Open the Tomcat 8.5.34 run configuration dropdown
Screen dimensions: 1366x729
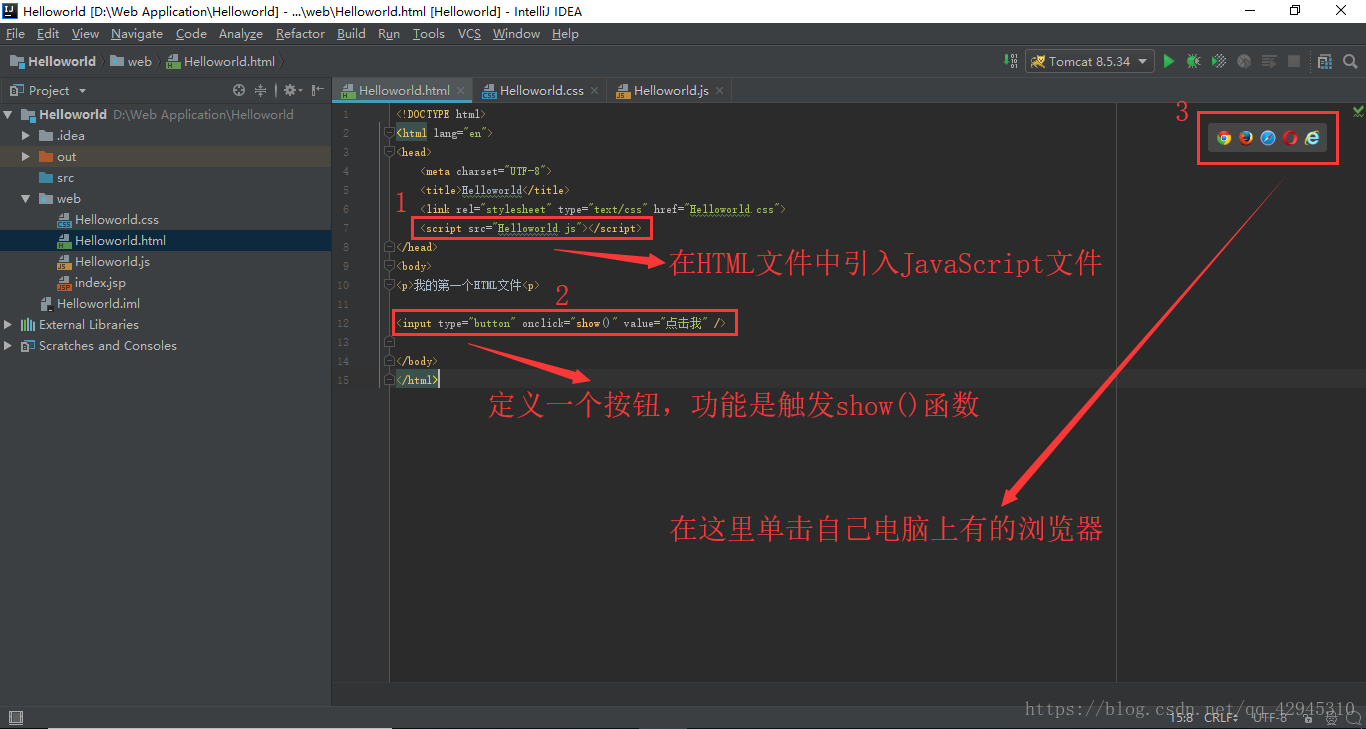(x=1090, y=61)
